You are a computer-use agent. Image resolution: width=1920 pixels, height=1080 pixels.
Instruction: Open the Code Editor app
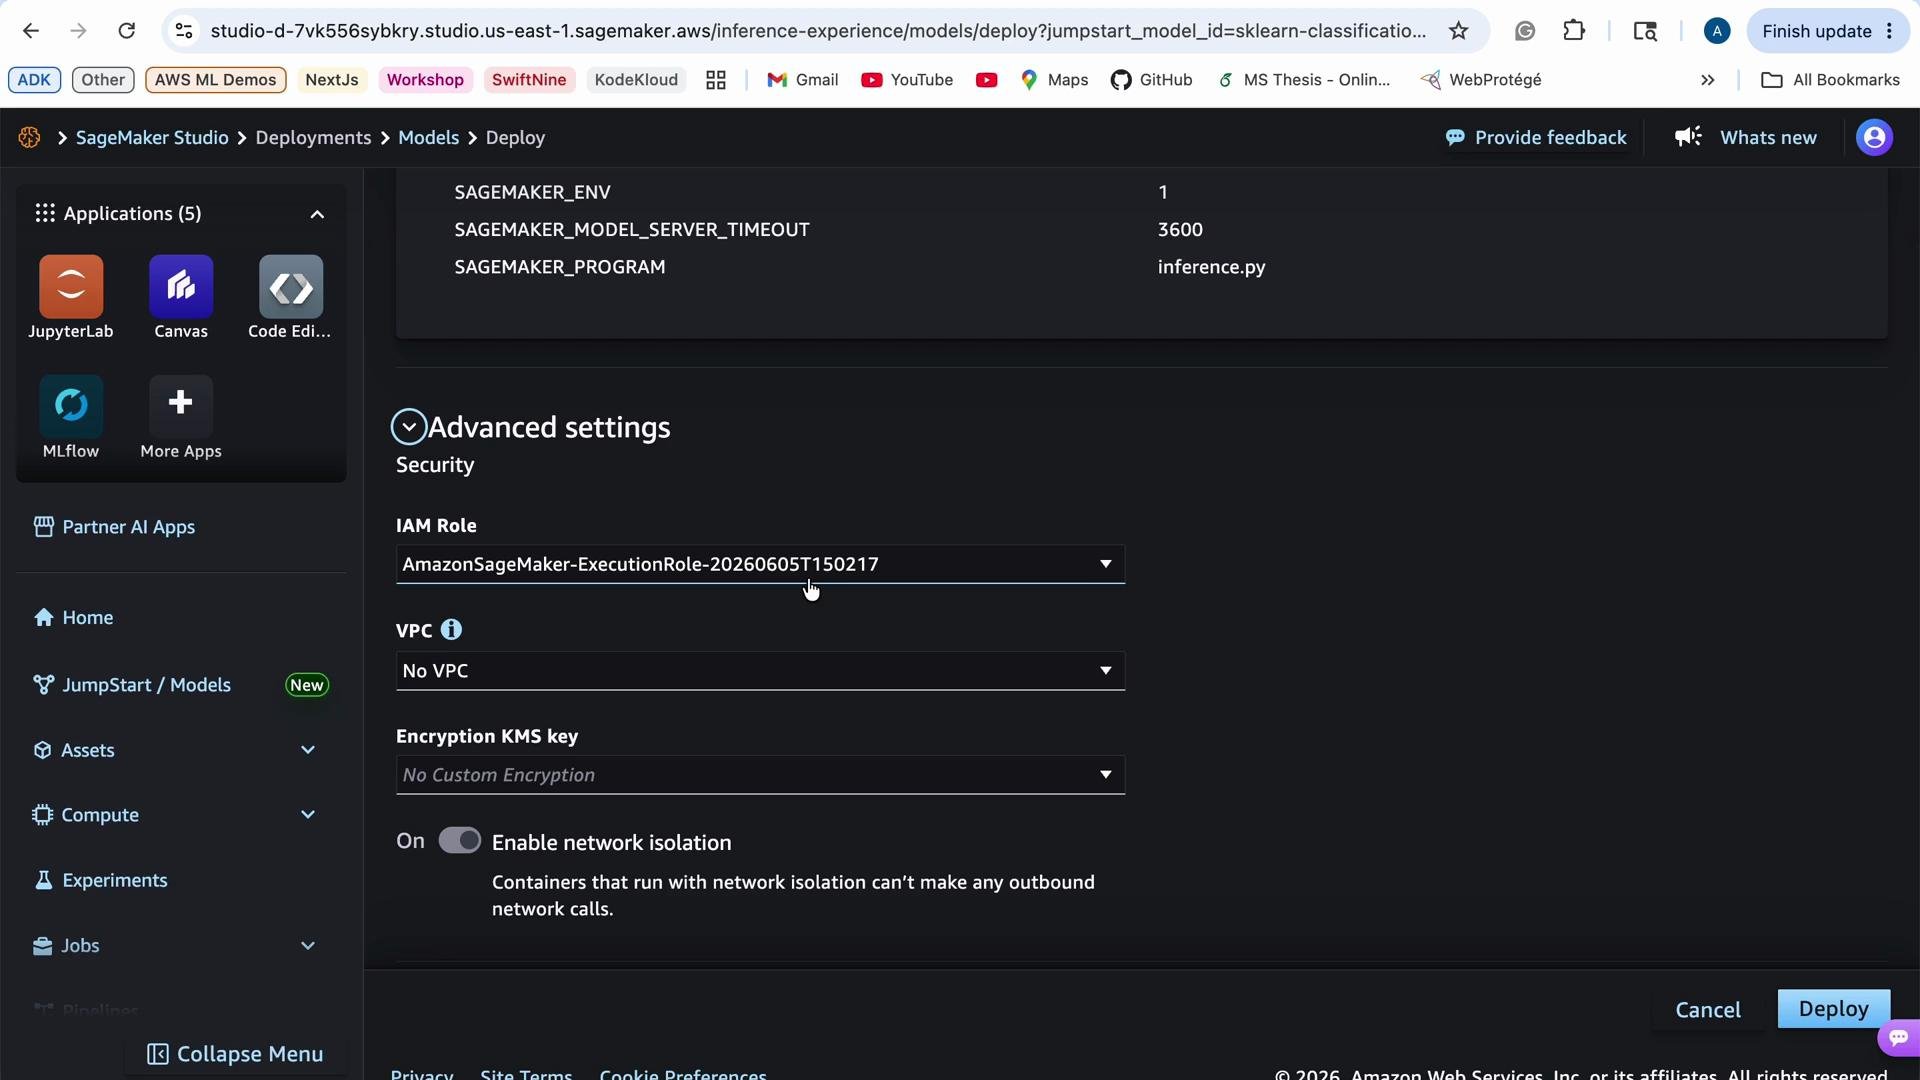(290, 297)
